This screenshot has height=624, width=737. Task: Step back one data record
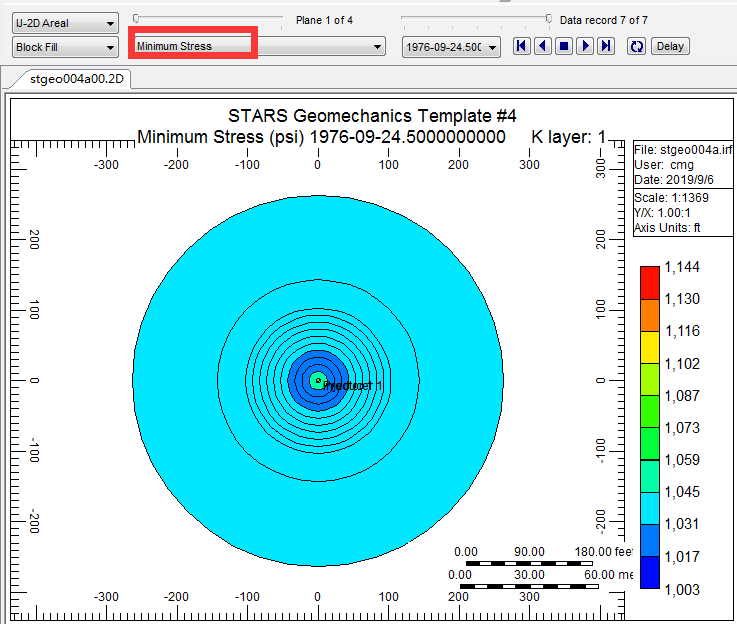542,46
